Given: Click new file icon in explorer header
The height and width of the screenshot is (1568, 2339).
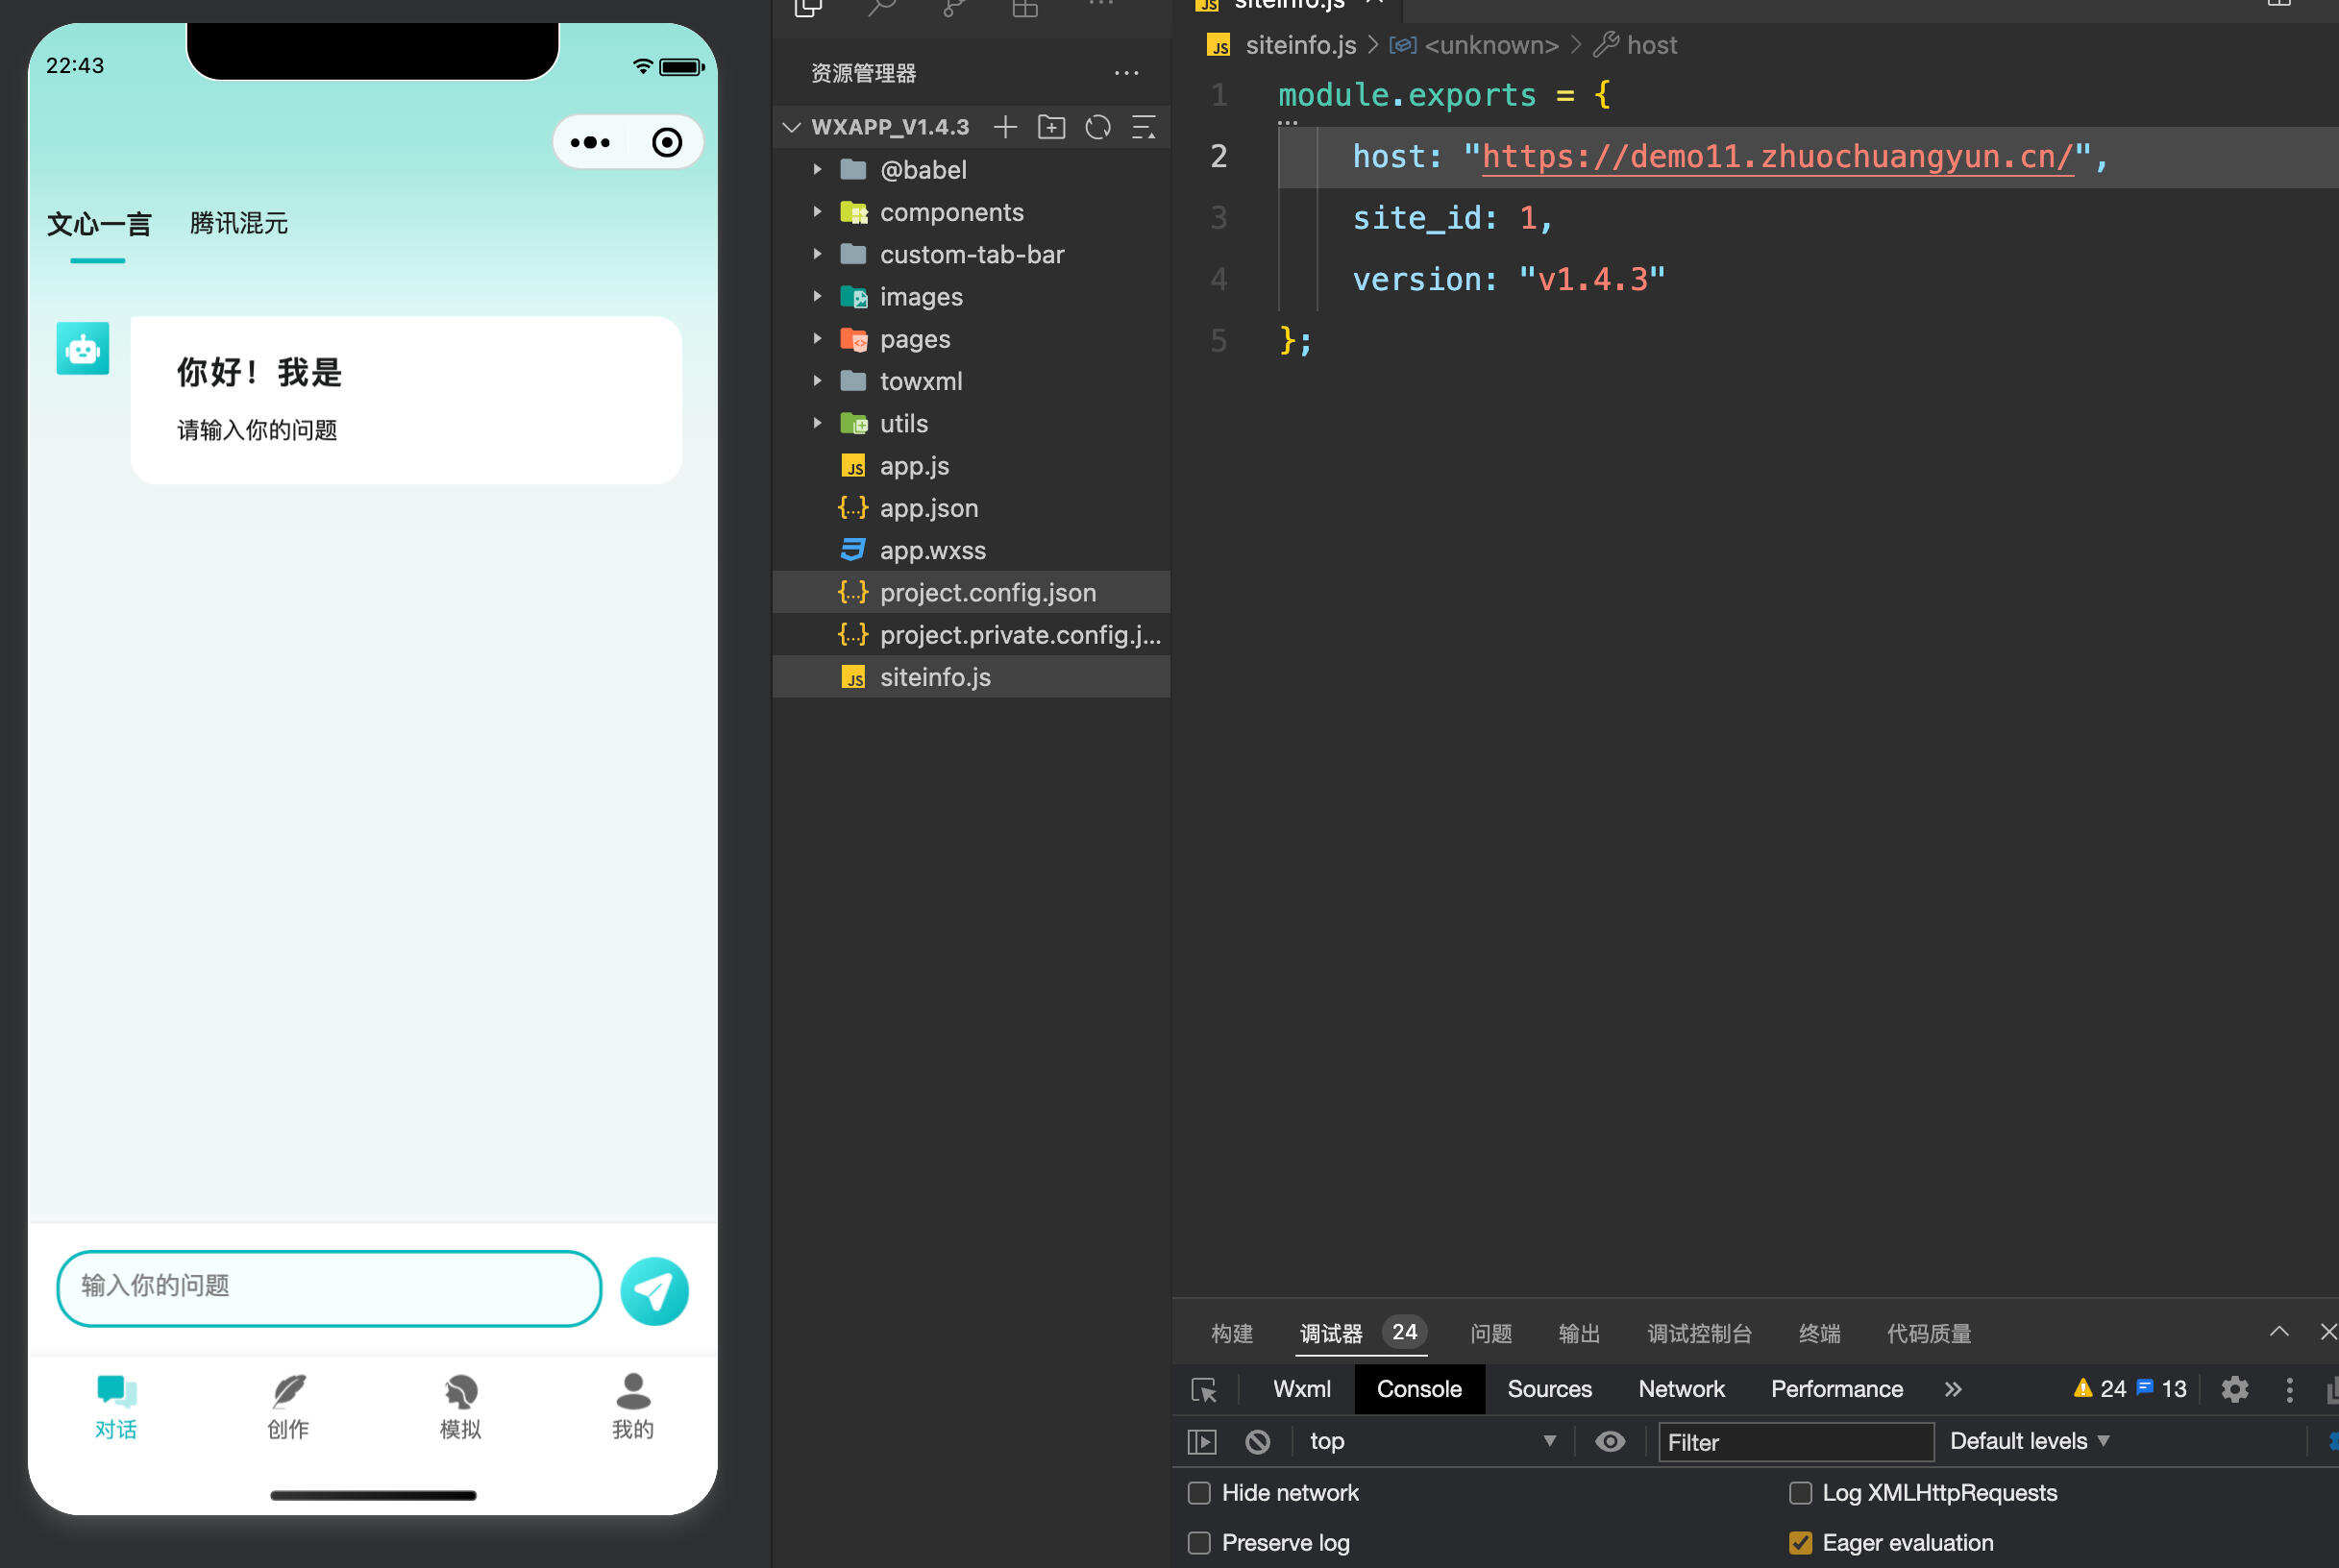Looking at the screenshot, I should pyautogui.click(x=1005, y=127).
